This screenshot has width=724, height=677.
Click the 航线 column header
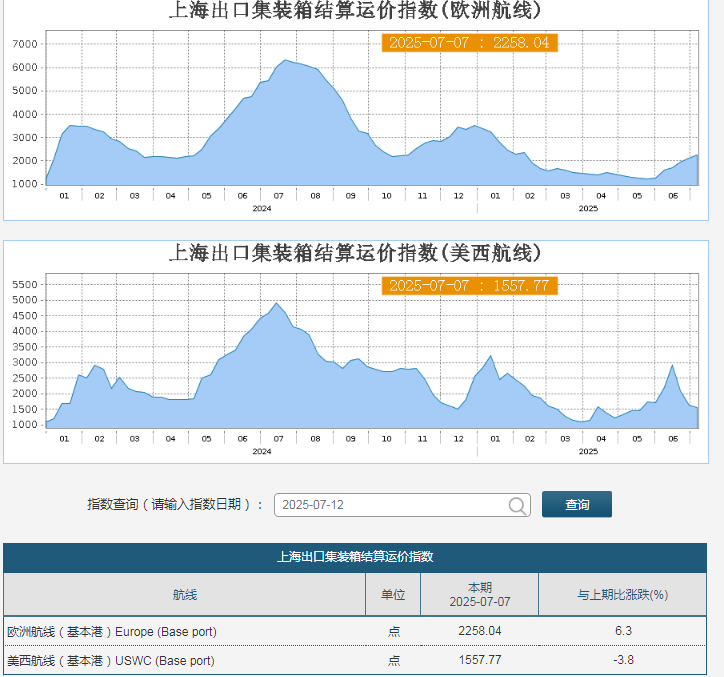click(x=185, y=594)
